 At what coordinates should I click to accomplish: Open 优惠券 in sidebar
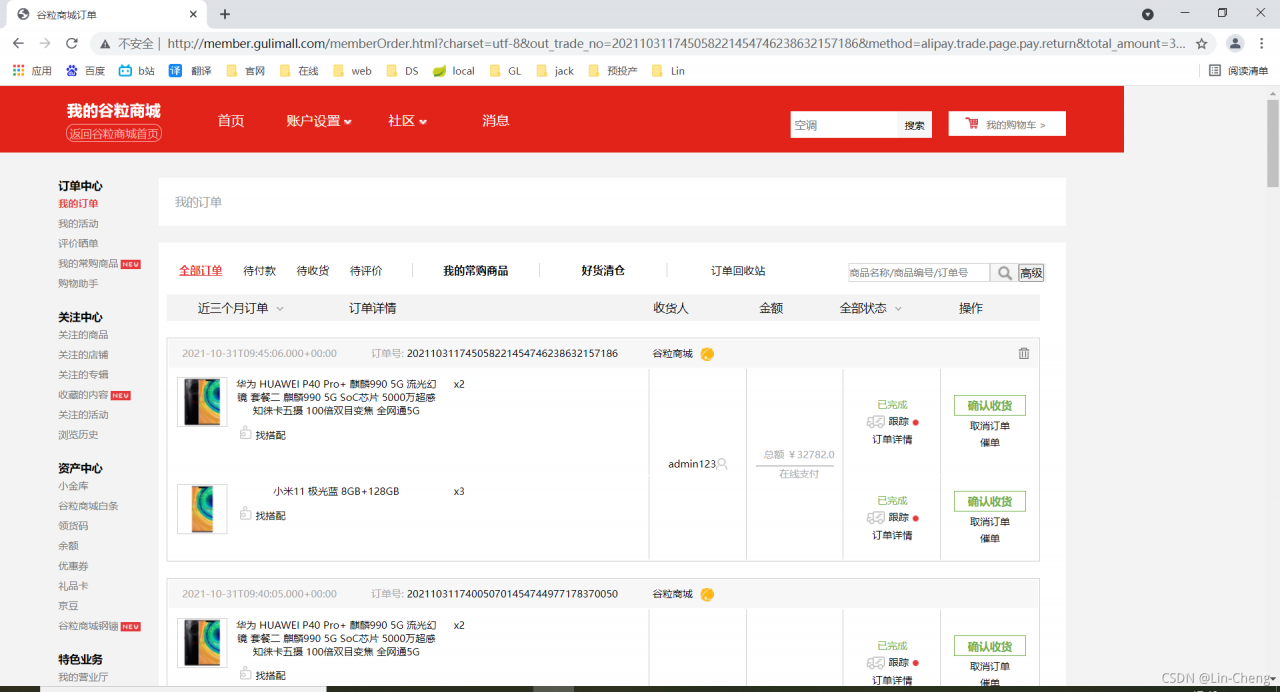[73, 566]
